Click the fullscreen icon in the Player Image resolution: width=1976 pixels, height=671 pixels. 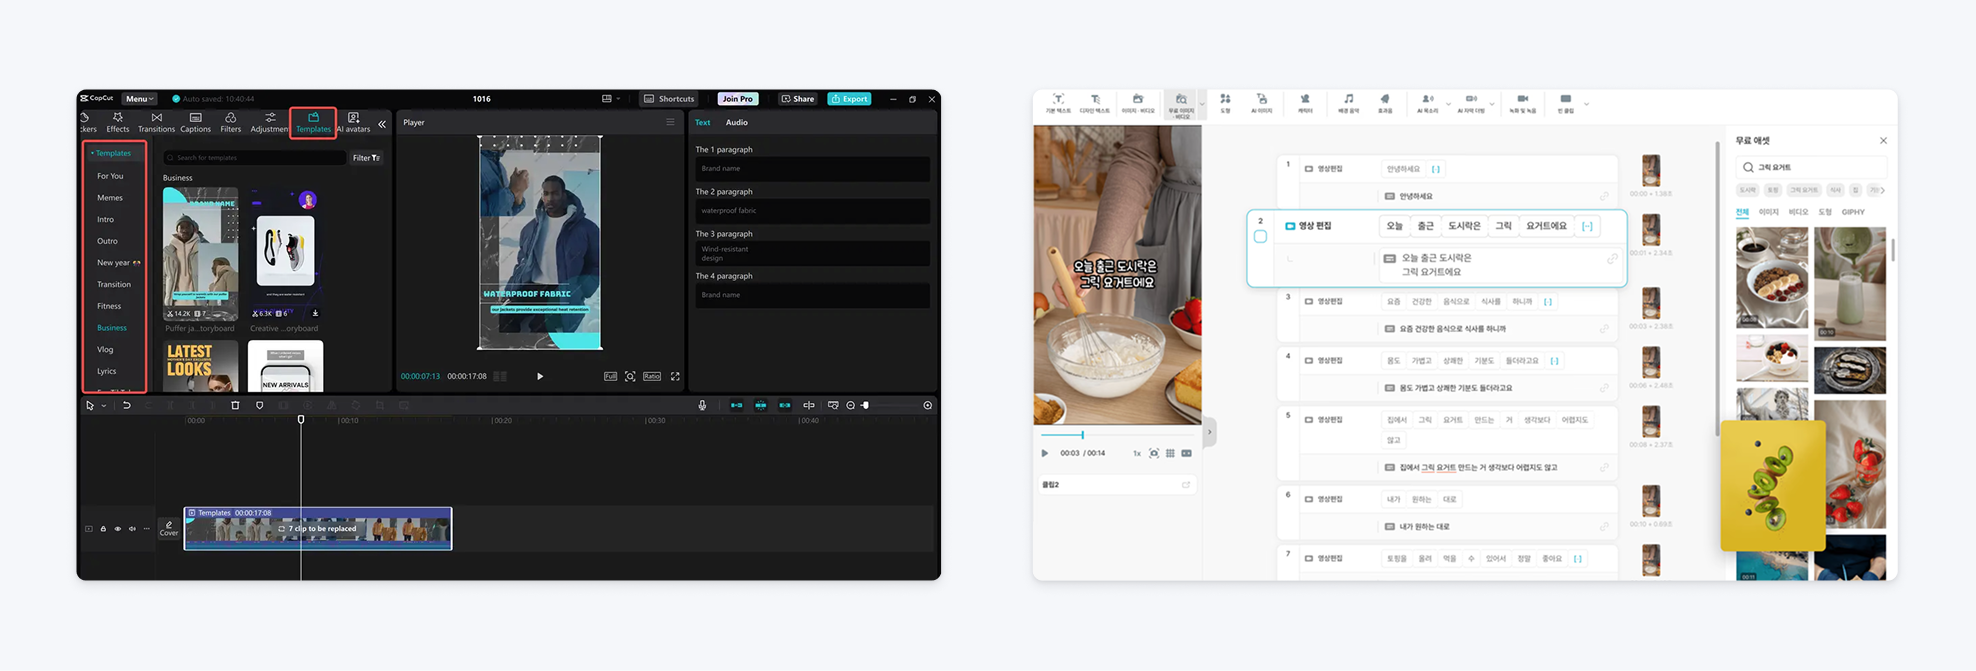point(675,377)
